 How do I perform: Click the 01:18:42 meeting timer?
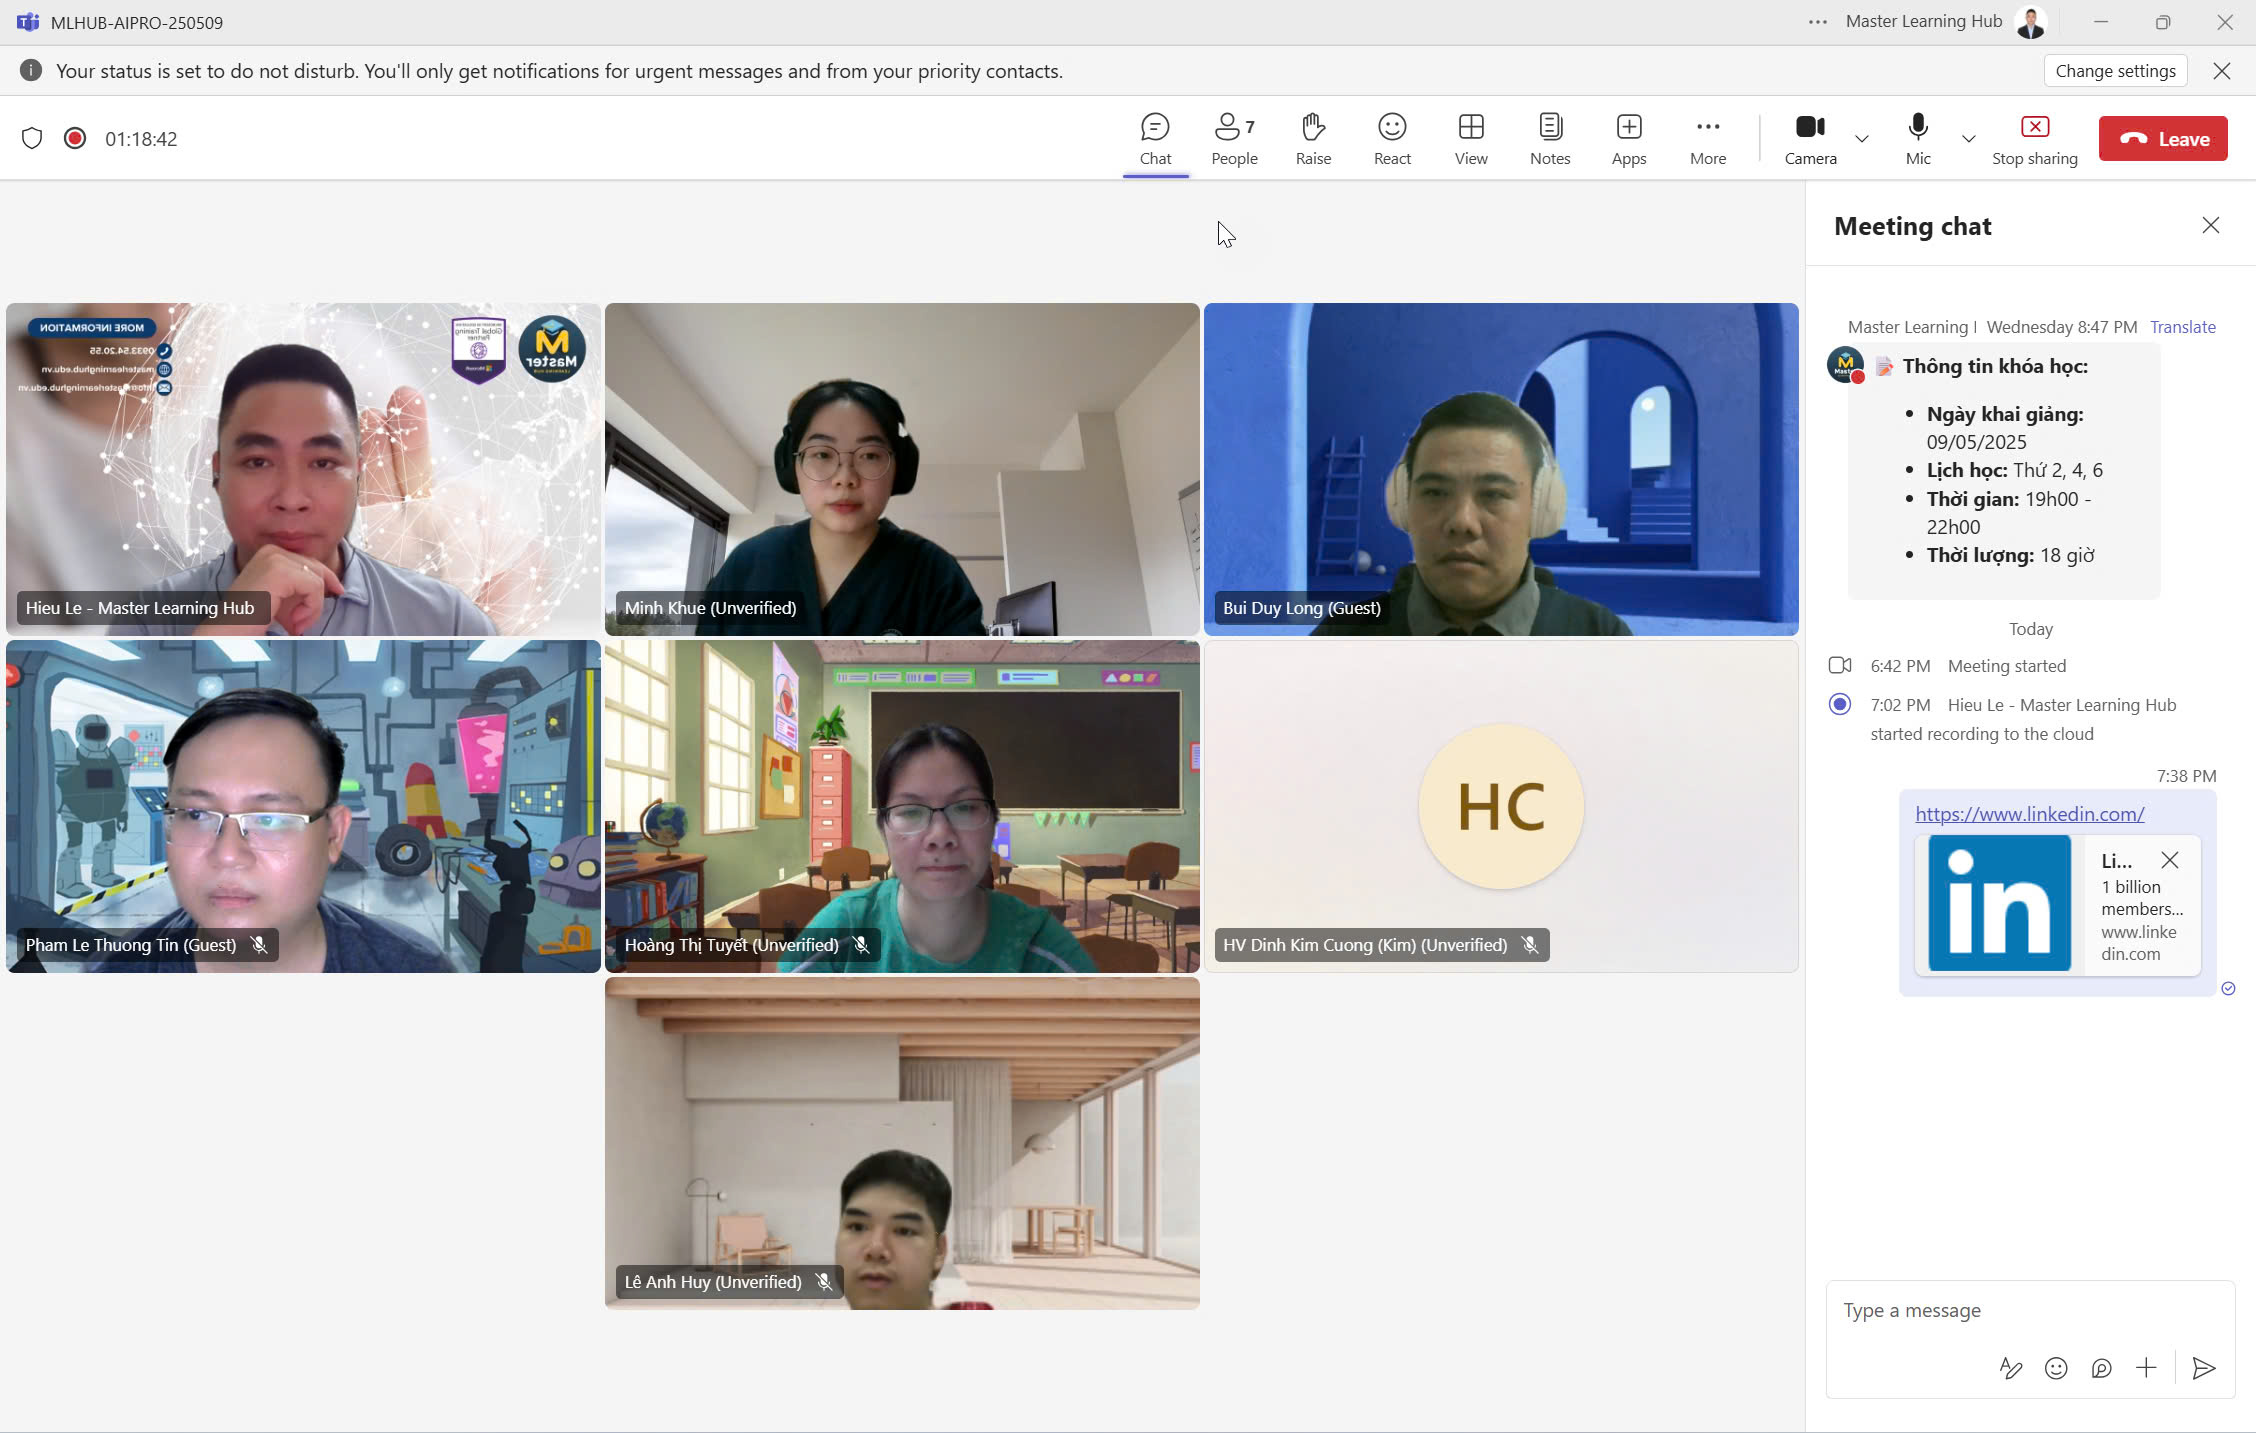(x=141, y=139)
